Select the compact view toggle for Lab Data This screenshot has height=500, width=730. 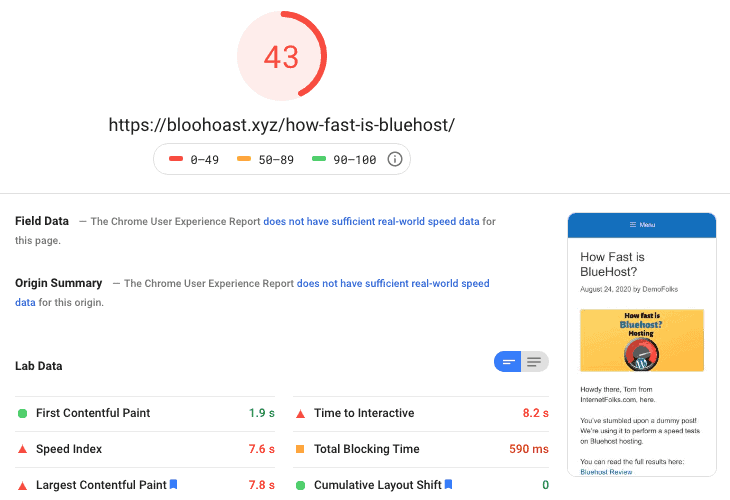click(508, 362)
